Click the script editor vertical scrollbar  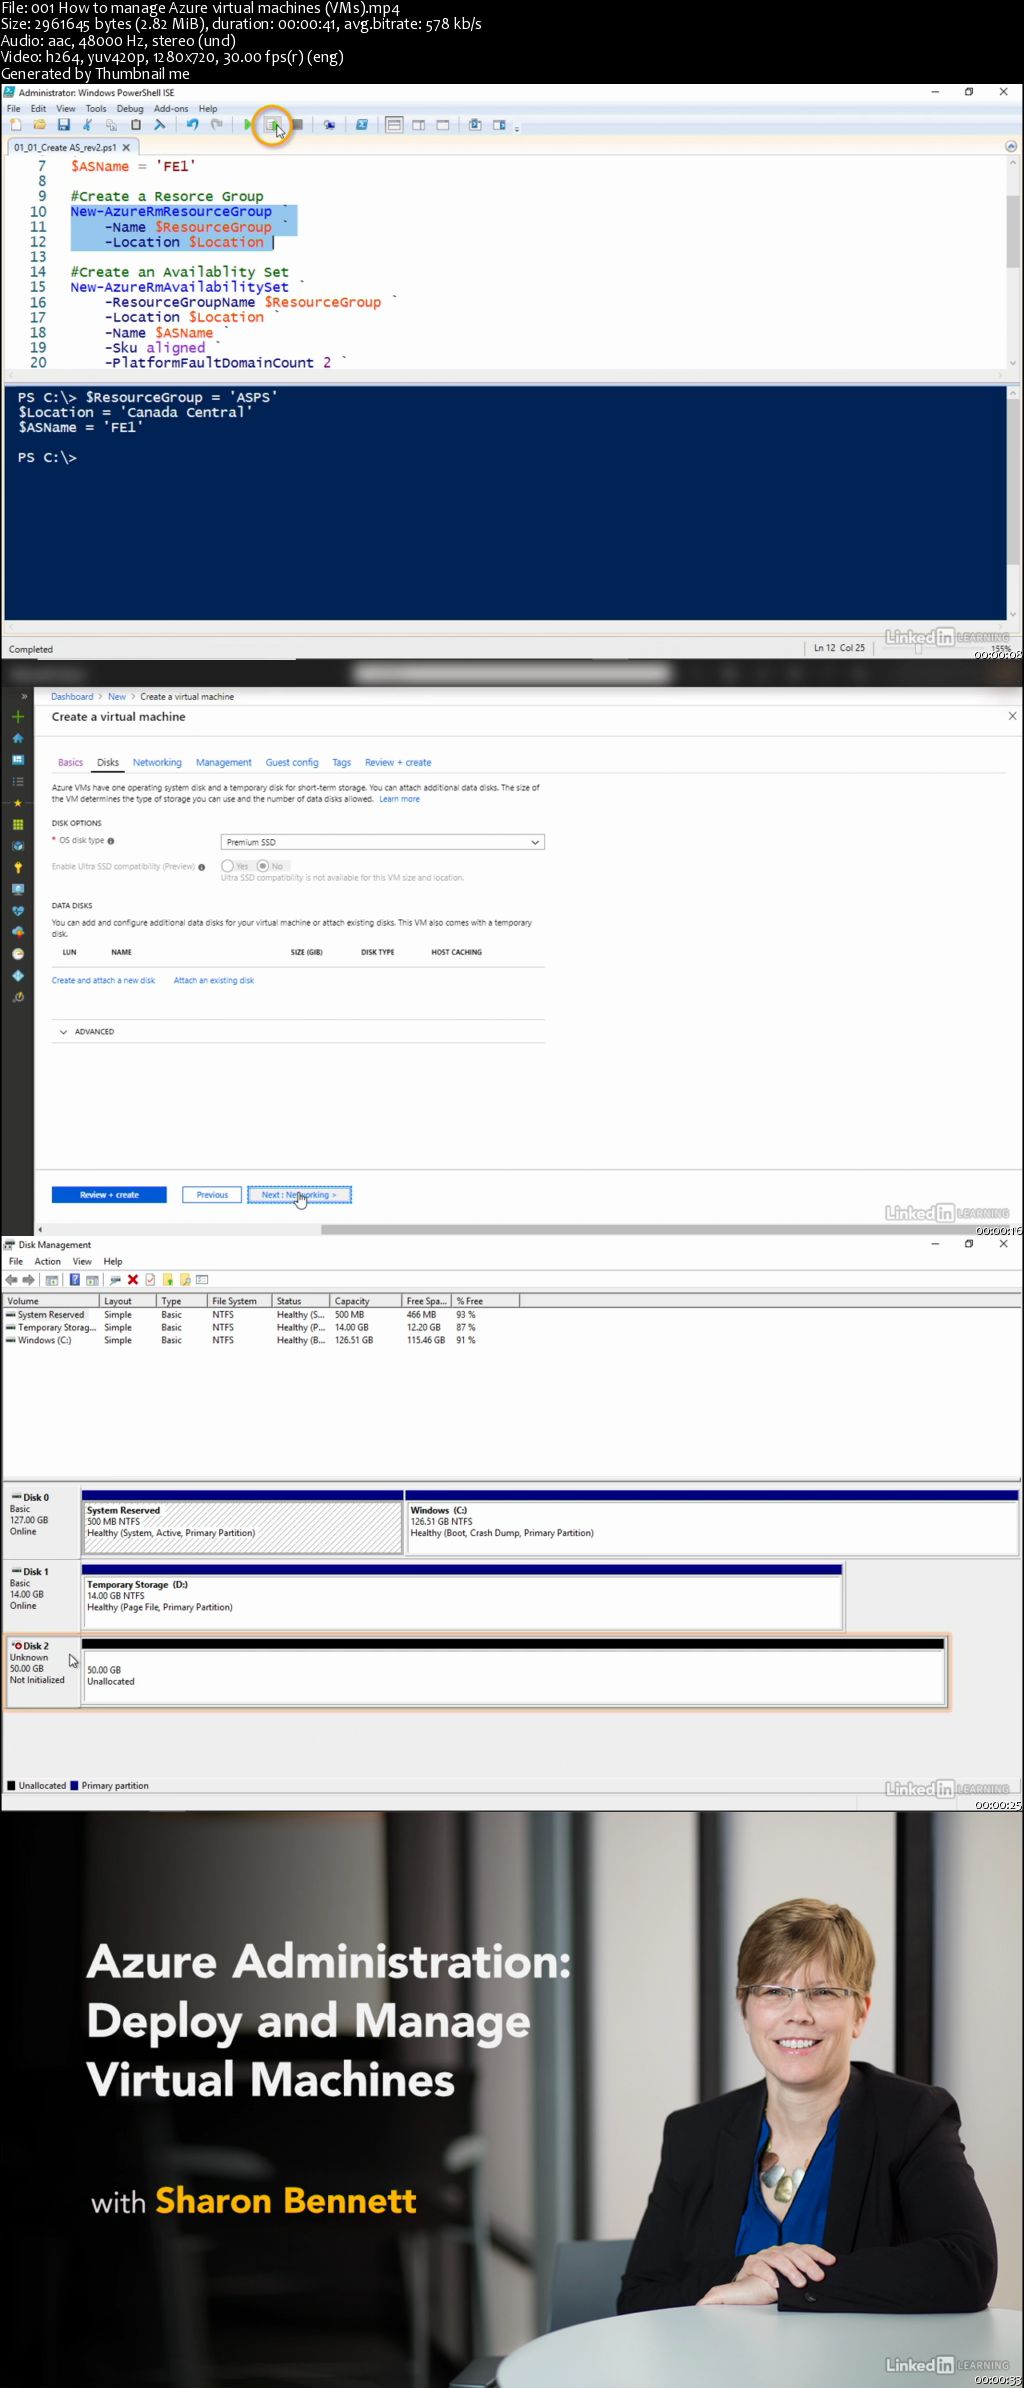[1013, 230]
